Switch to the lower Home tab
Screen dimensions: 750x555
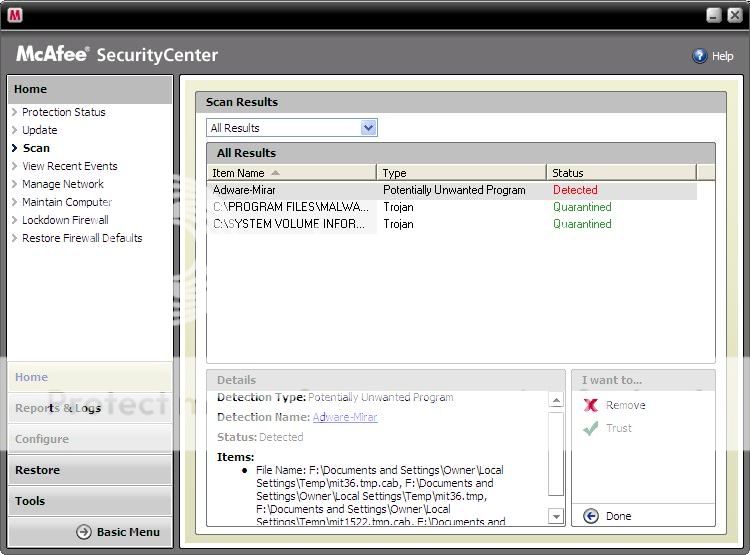tap(90, 377)
